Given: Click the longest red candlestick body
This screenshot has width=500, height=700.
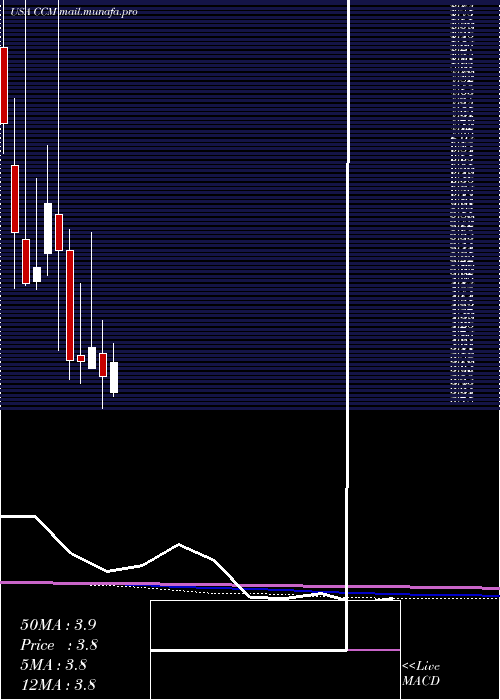Looking at the screenshot, I should pos(70,305).
